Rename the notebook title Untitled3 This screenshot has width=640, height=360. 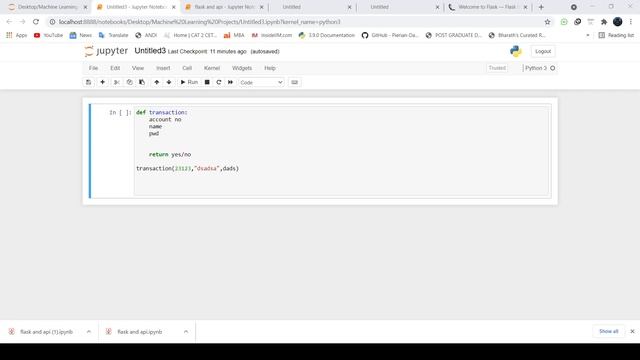pyautogui.click(x=150, y=51)
